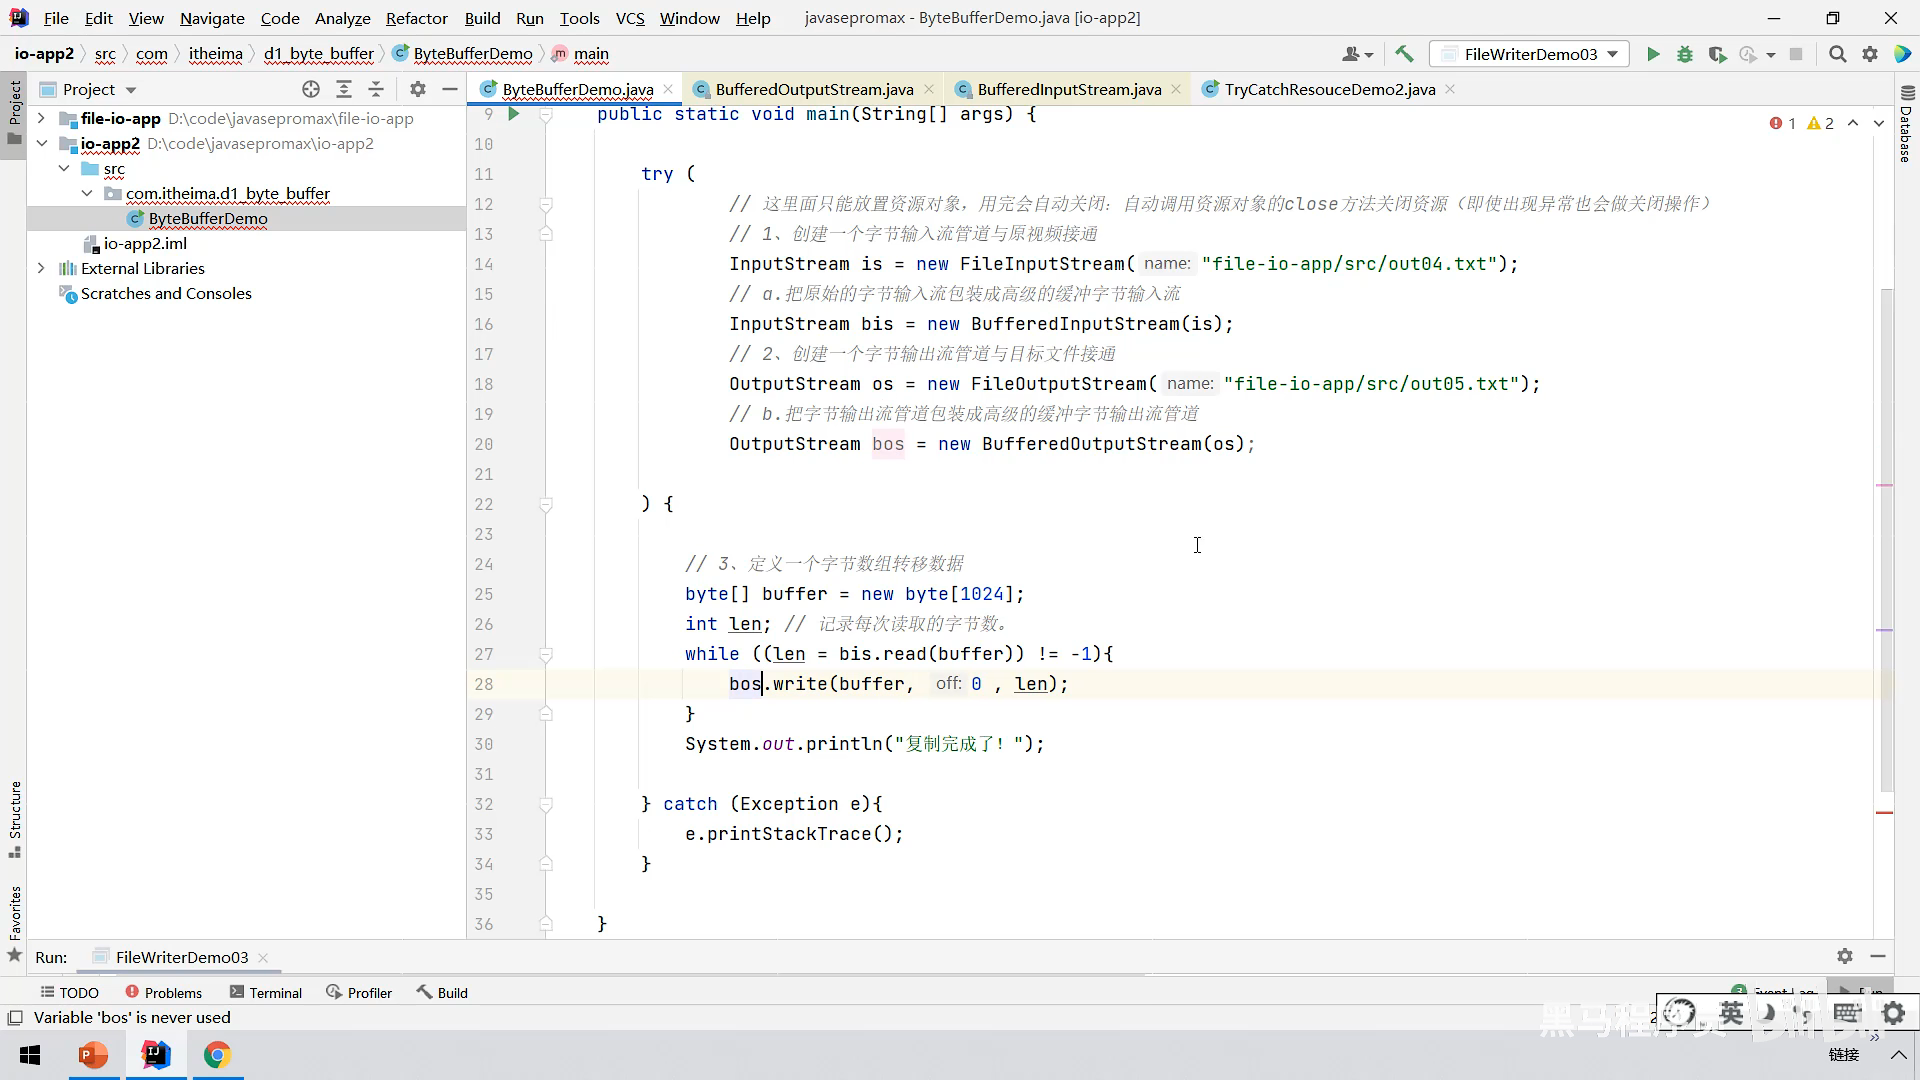Click the Debug bug icon in toolbar
Image resolution: width=1920 pixels, height=1080 pixels.
[x=1685, y=54]
